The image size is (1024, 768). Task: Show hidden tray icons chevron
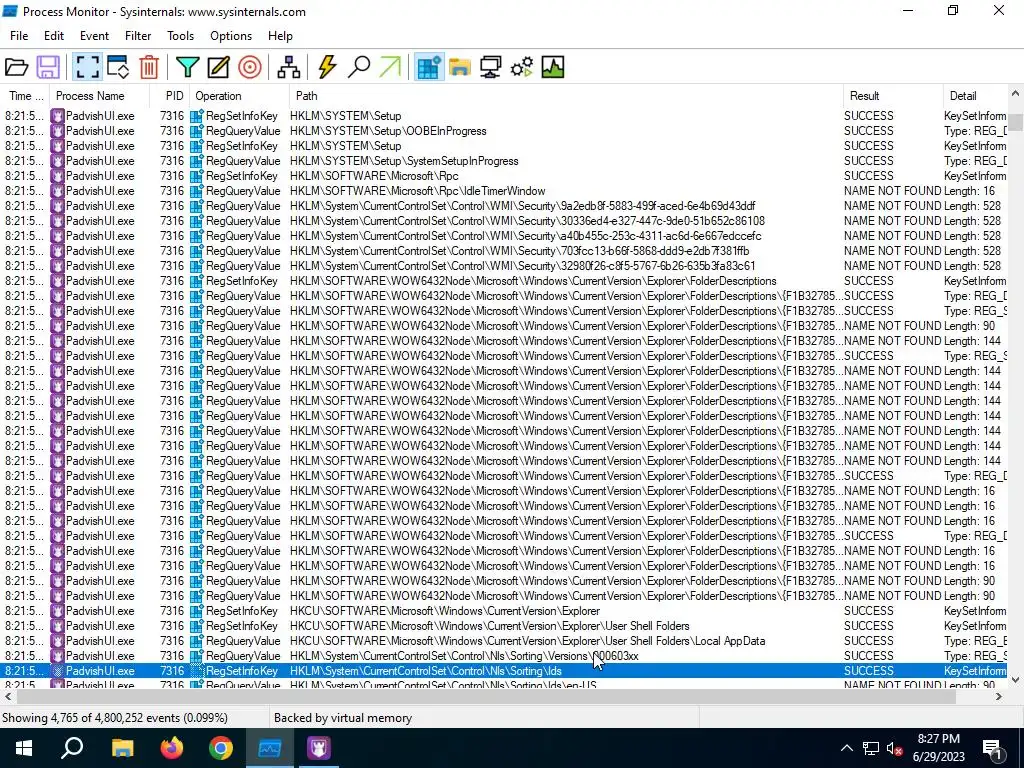[x=846, y=748]
